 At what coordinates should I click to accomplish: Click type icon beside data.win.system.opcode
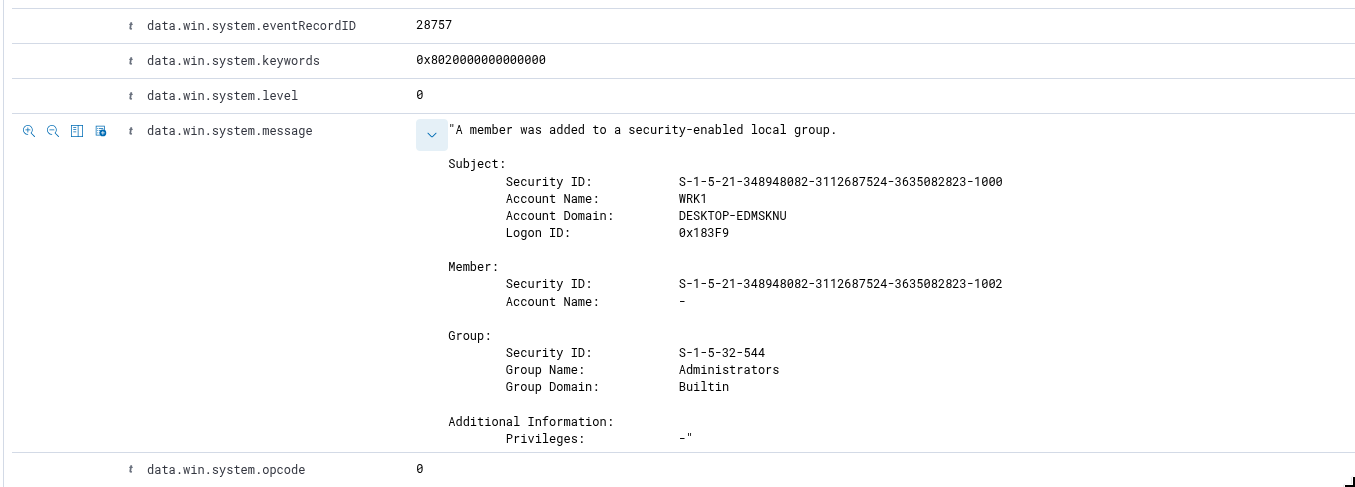pos(131,469)
